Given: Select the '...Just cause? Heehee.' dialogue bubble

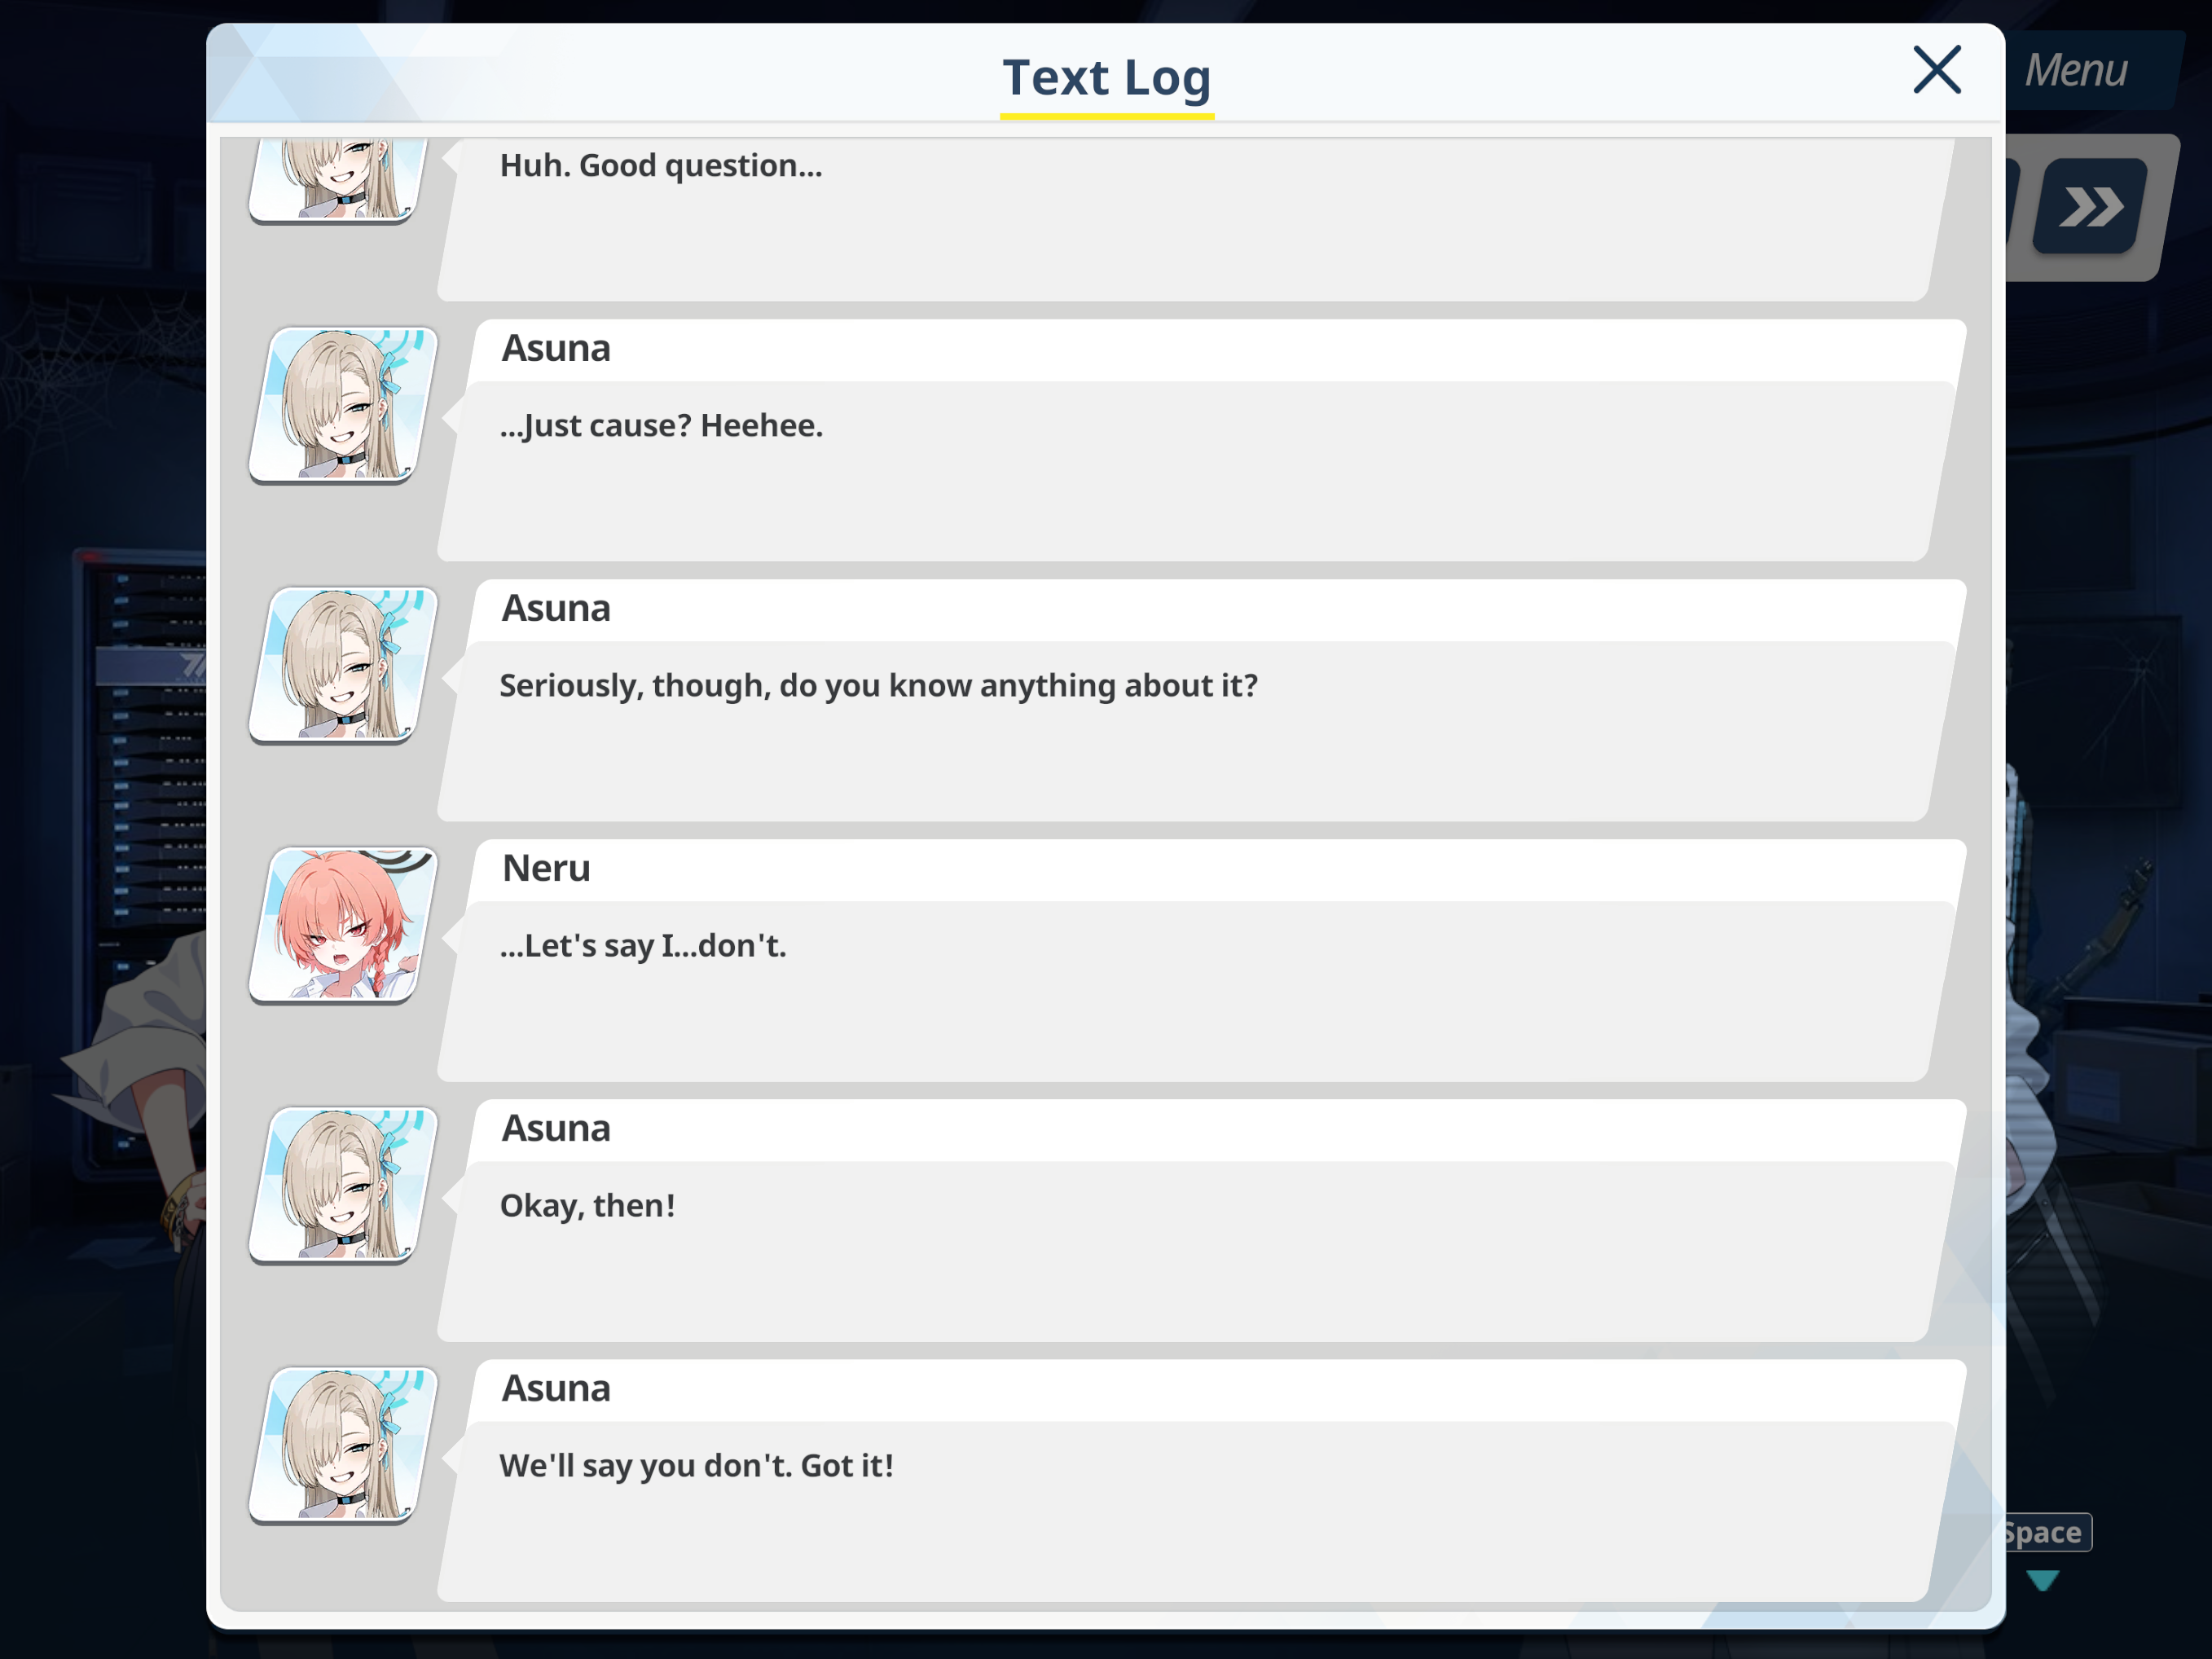Looking at the screenshot, I should (x=1195, y=471).
